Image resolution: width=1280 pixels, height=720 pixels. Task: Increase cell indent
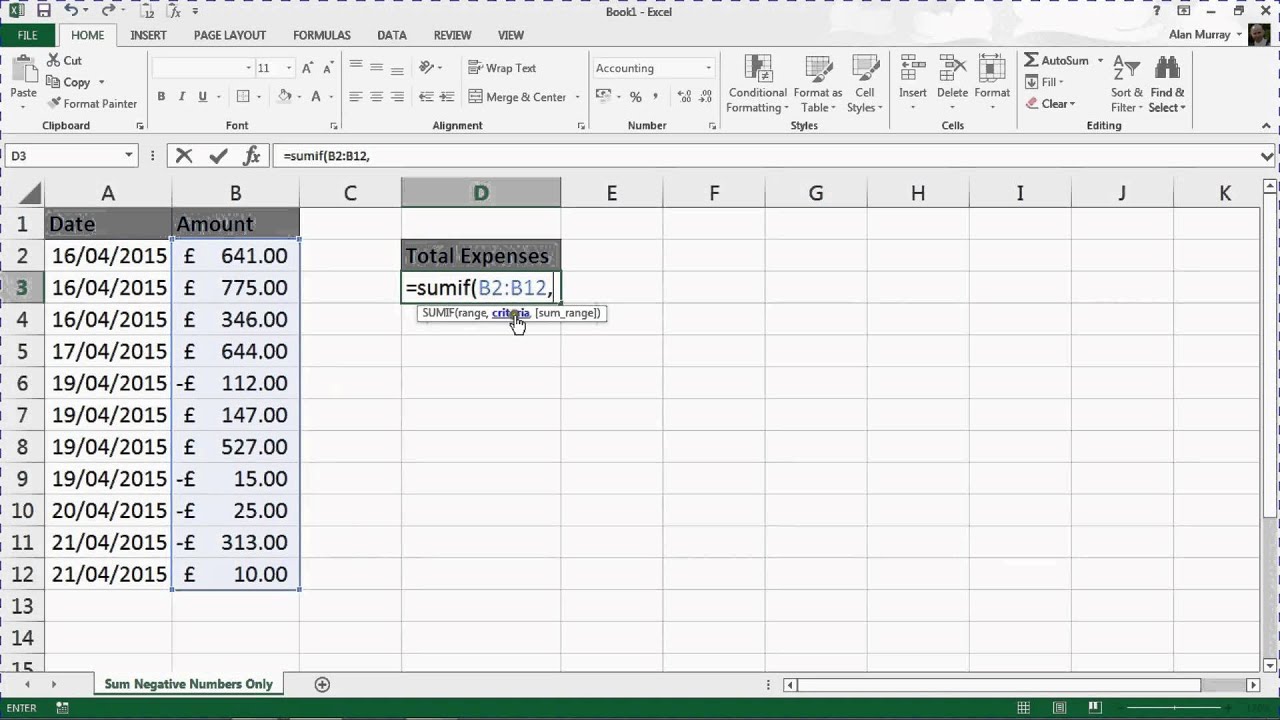pos(446,97)
